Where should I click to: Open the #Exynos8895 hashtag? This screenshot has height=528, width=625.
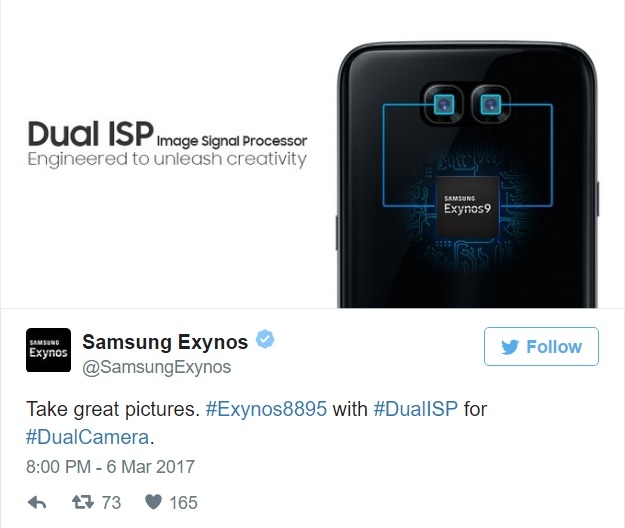(266, 409)
